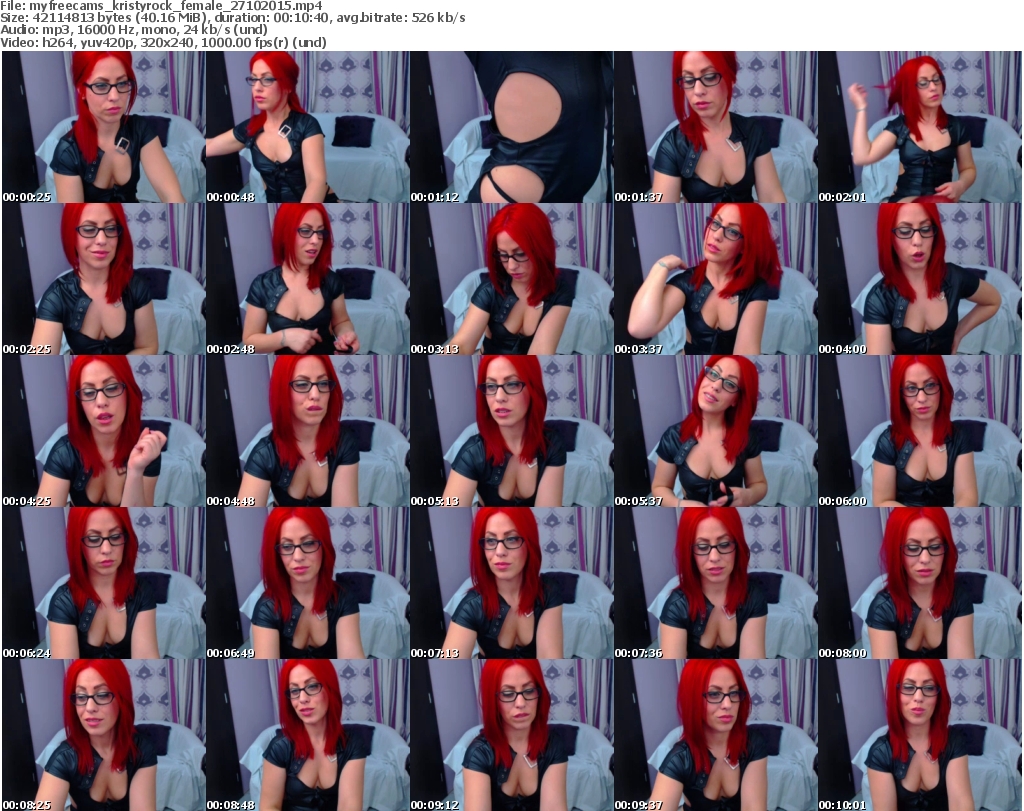Click the frame stamped 00:09:37
This screenshot has width=1024, height=811.
coord(716,735)
